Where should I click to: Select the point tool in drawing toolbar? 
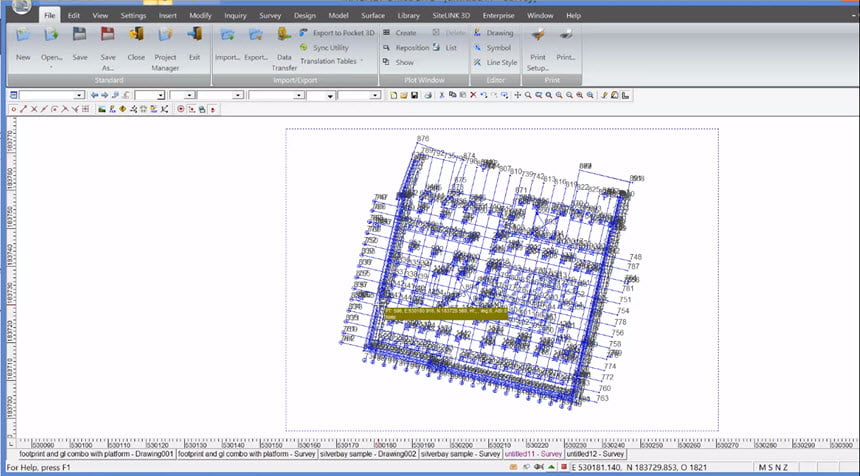point(14,110)
